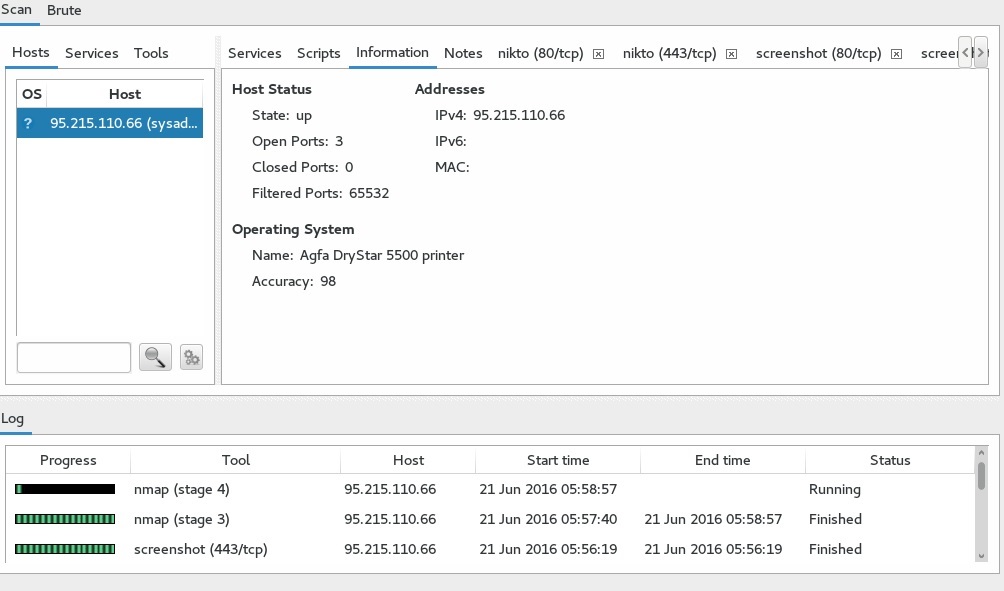The image size is (1004, 591).
Task: Select host 95.215.110.66 in the host list
Action: tap(110, 123)
